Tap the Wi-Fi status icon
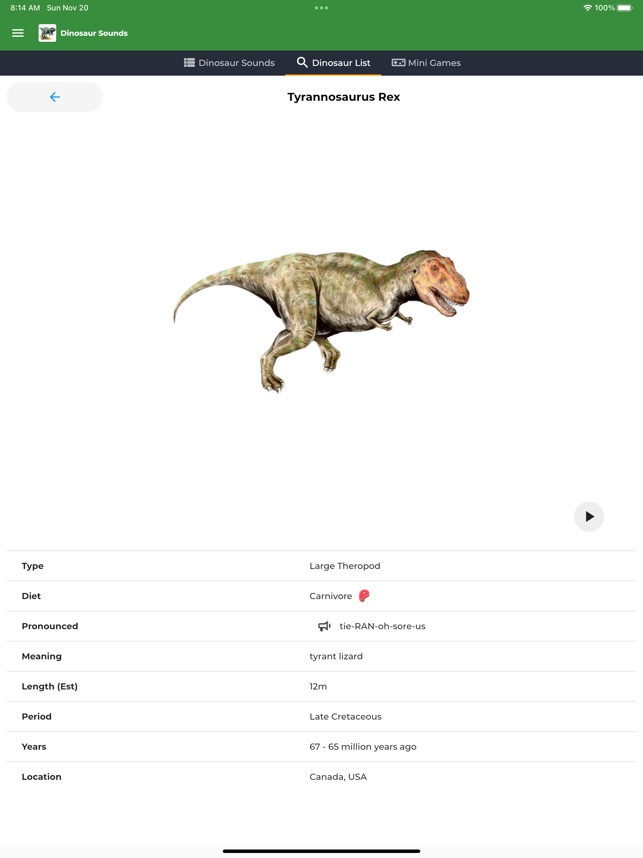The image size is (643, 858). pos(588,8)
